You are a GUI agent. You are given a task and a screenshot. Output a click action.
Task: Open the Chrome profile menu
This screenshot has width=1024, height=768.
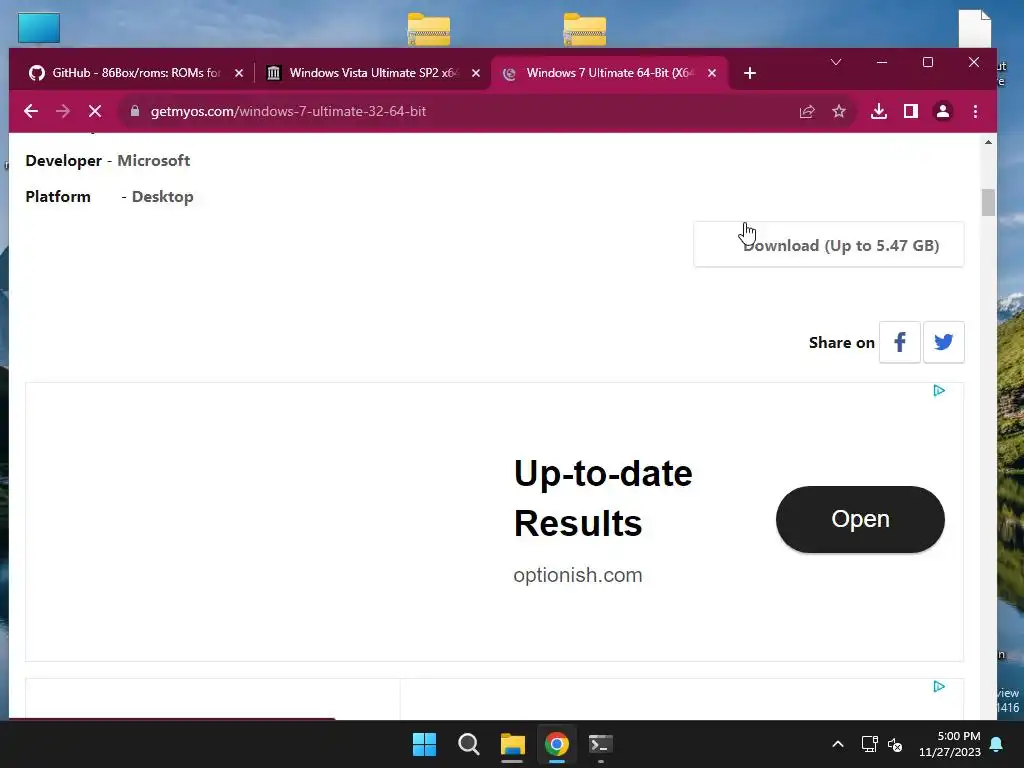[942, 112]
